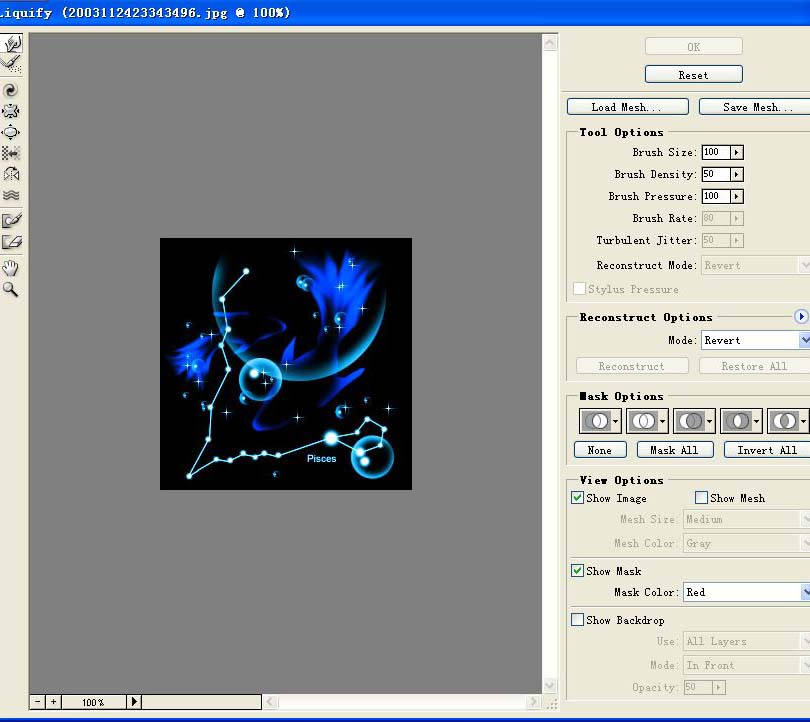
Task: Select the Freeze Mask tool
Action: click(12, 220)
